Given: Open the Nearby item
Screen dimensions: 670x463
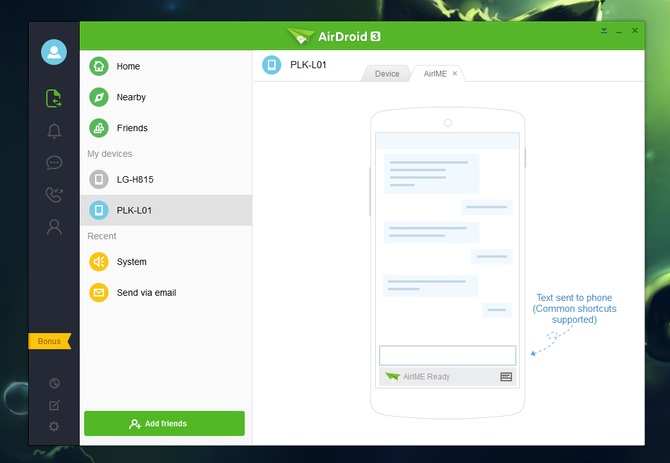Looking at the screenshot, I should coord(166,97).
